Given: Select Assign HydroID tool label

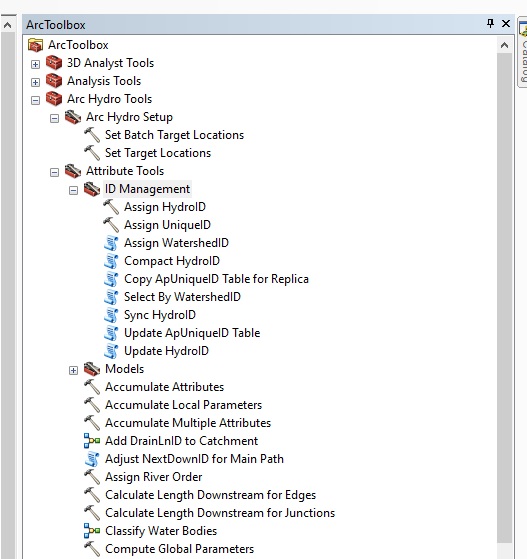Looking at the screenshot, I should [x=165, y=207].
